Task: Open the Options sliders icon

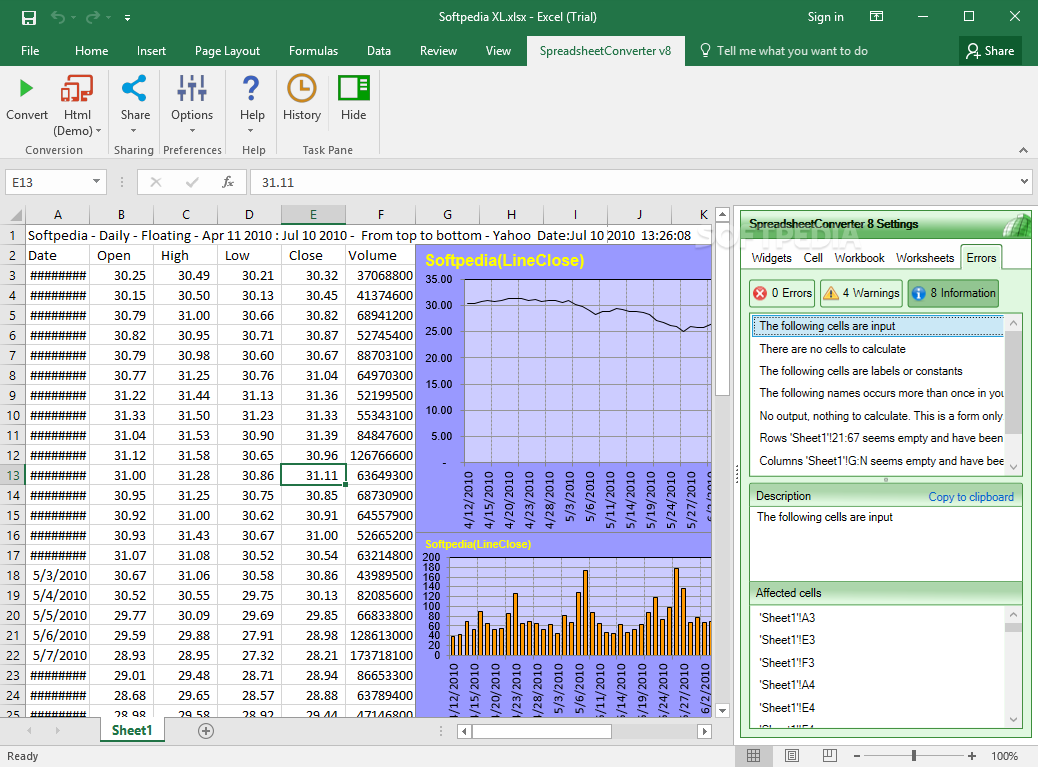Action: click(192, 88)
